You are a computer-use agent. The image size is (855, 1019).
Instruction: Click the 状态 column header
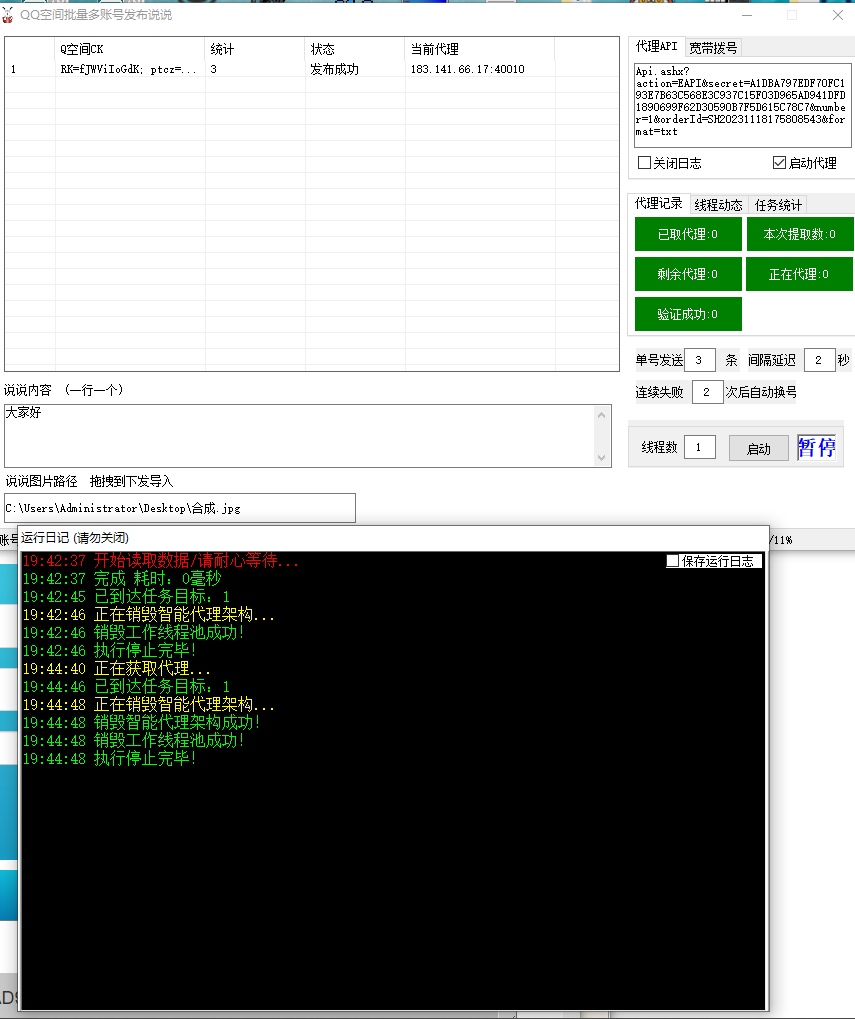355,49
